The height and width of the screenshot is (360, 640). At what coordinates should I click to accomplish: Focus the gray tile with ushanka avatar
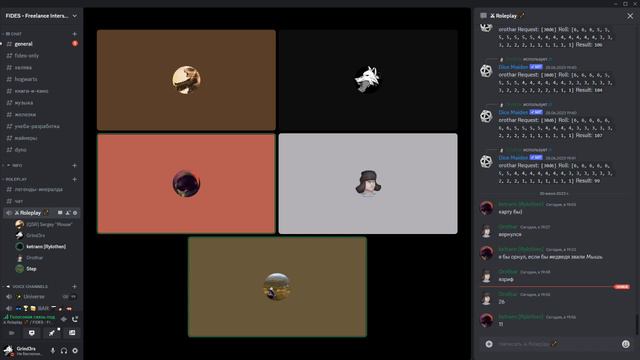pyautogui.click(x=368, y=184)
